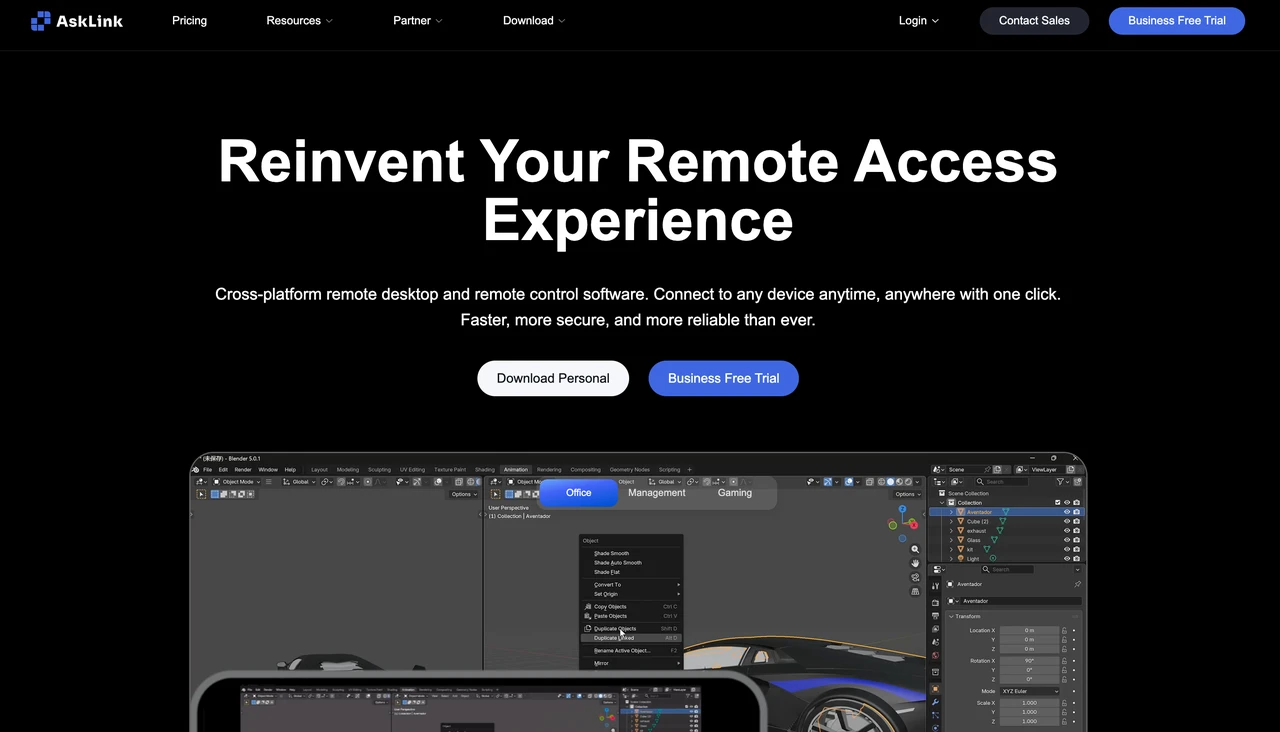Select the Sculpting workspace tab
1280x732 pixels.
[x=379, y=469]
